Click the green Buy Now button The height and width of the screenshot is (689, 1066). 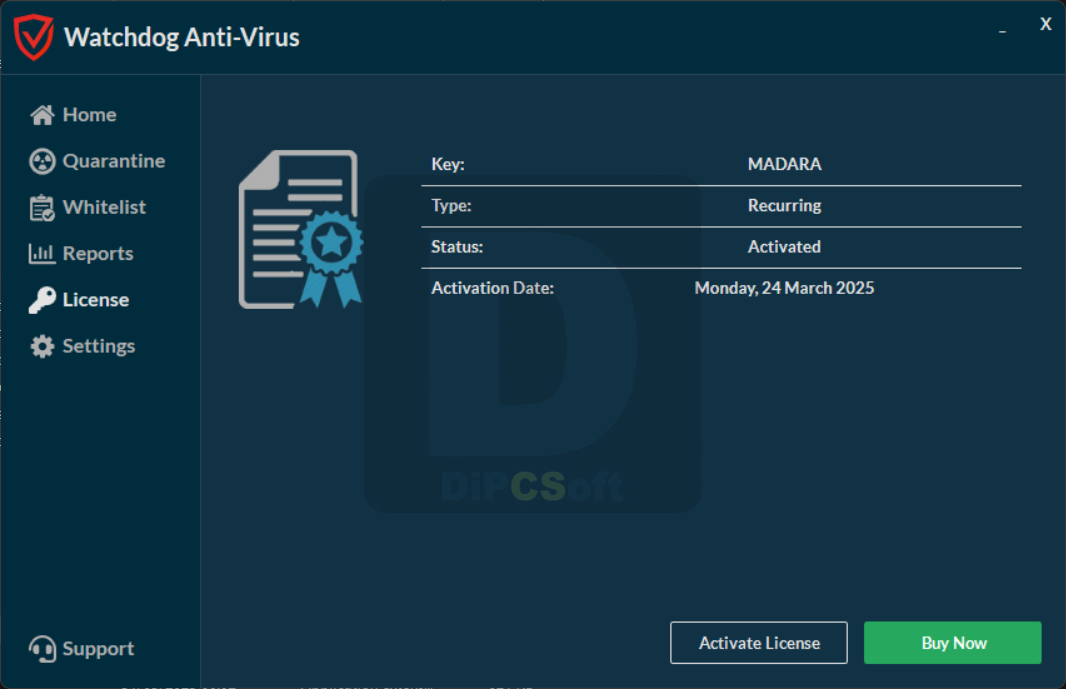click(x=952, y=643)
